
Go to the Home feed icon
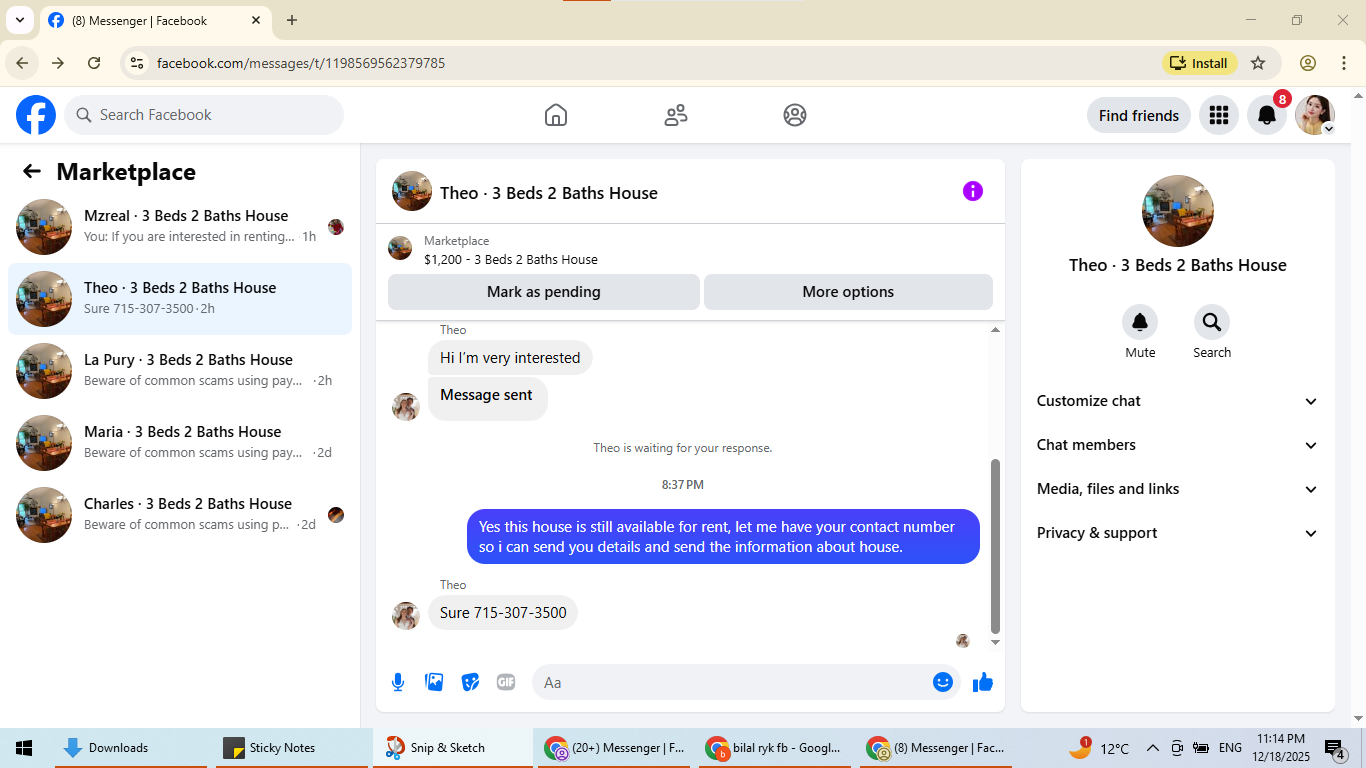pos(556,115)
